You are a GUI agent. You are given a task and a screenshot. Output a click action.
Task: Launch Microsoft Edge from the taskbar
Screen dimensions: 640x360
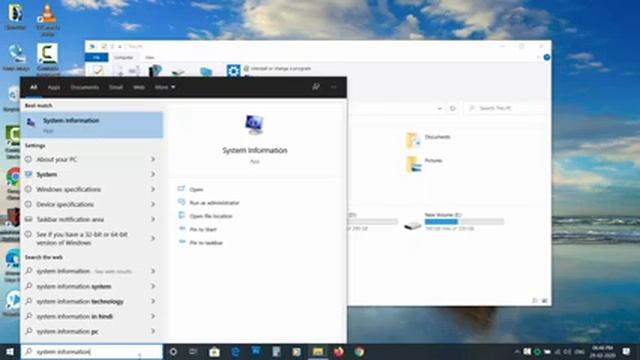click(236, 351)
